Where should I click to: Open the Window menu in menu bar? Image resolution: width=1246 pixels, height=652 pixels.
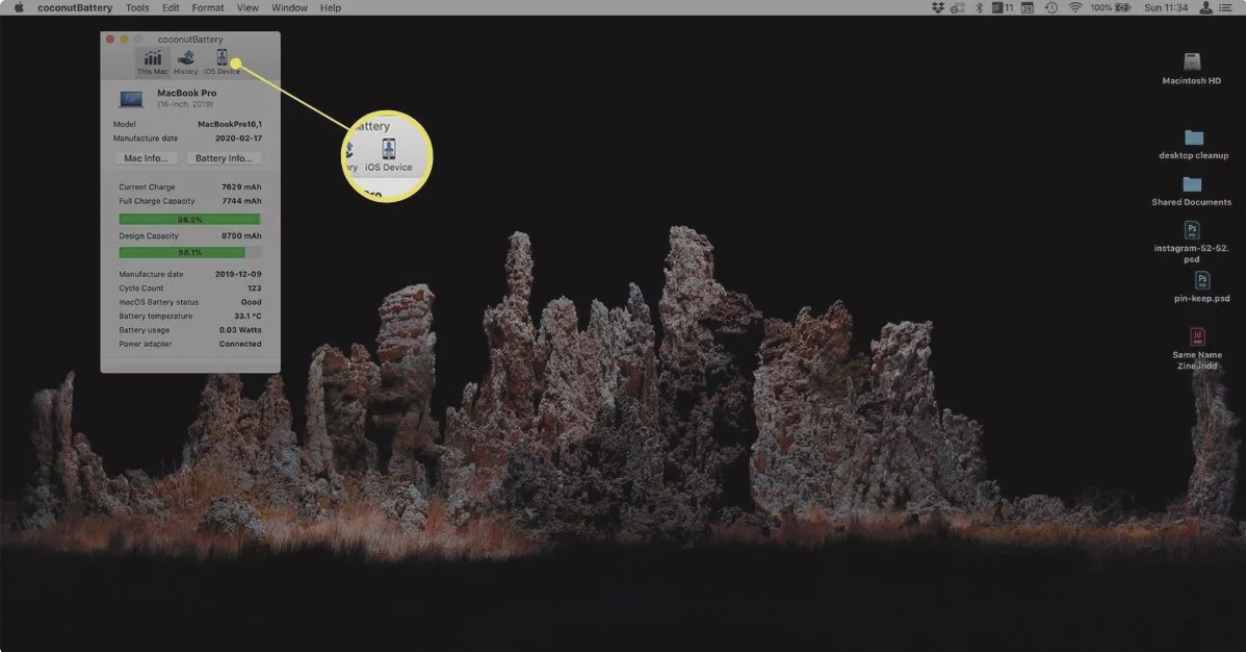pyautogui.click(x=289, y=8)
